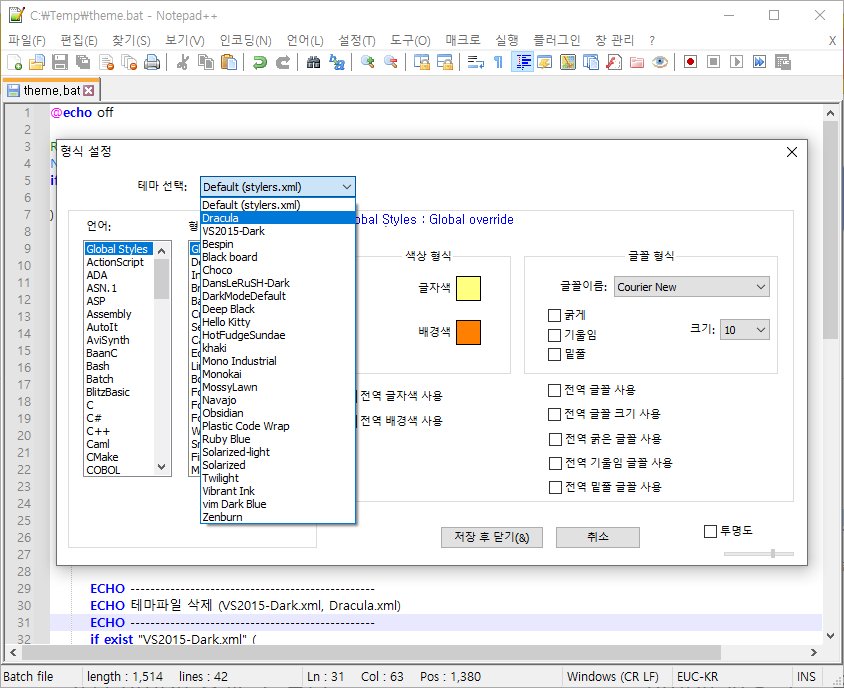Click the Save Recorded Macro icon
The image size is (844, 688).
coord(783,62)
